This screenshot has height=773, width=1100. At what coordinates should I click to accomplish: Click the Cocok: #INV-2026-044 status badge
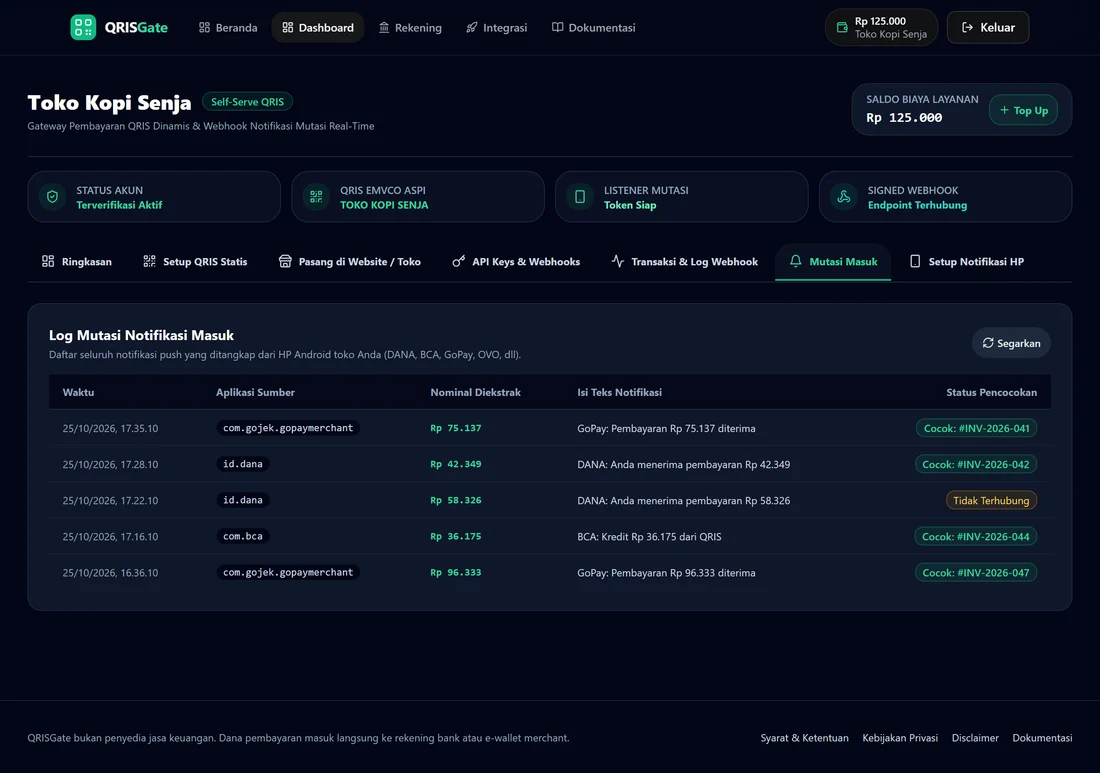(x=976, y=536)
